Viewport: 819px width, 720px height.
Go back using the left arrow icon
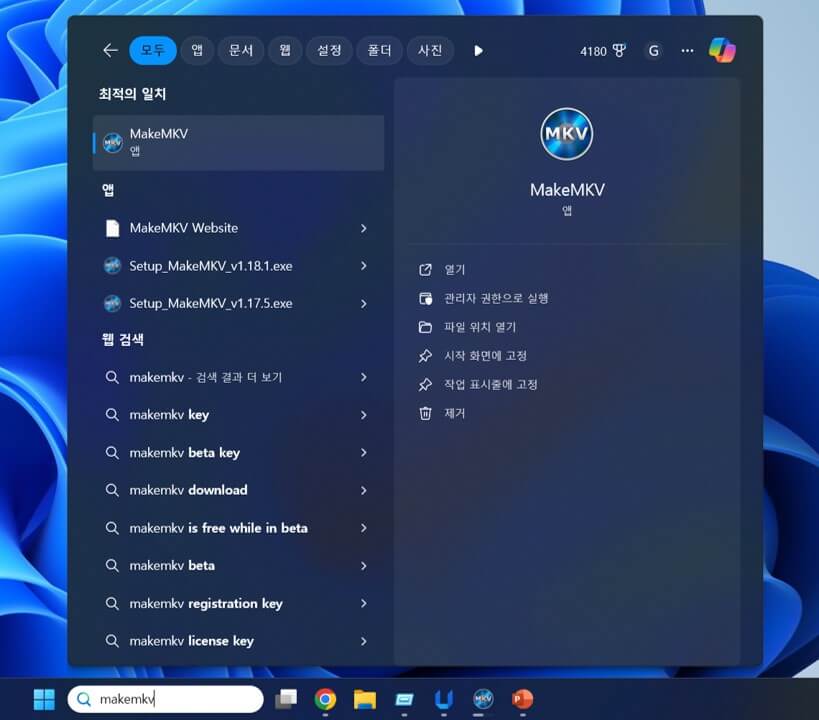tap(110, 51)
